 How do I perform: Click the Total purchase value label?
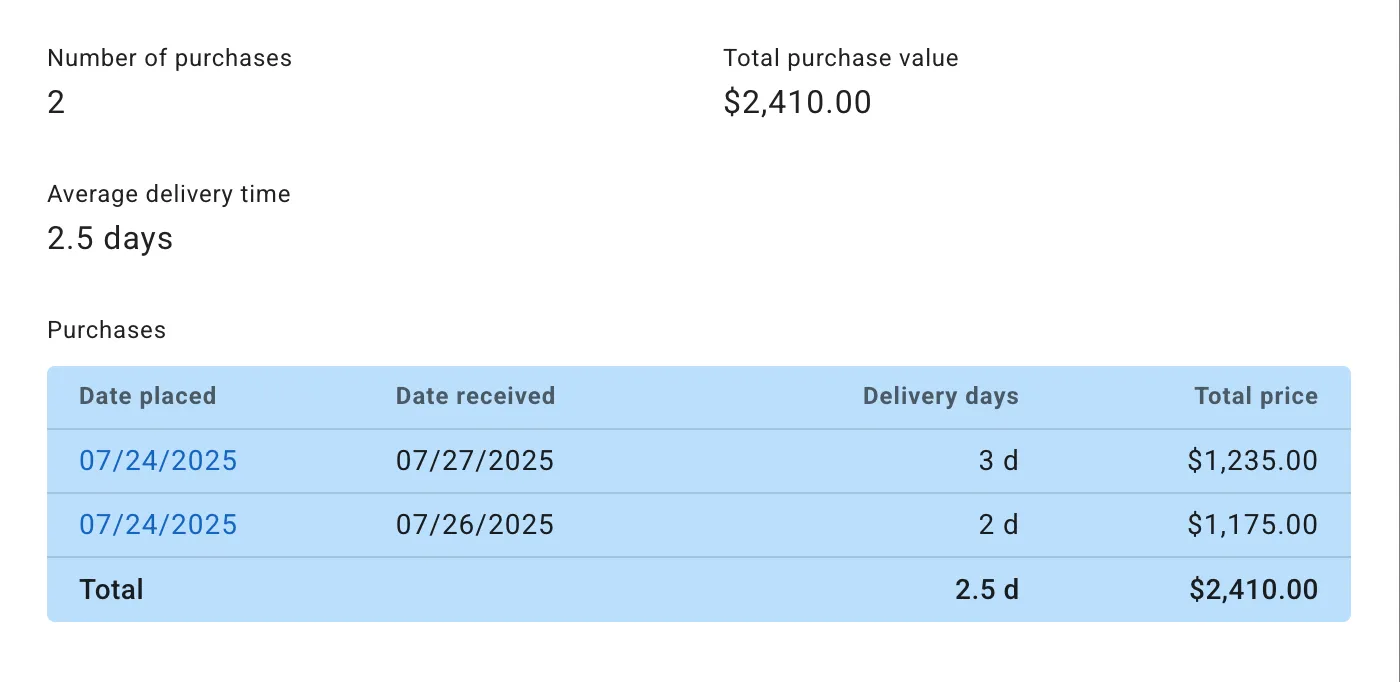coord(840,58)
